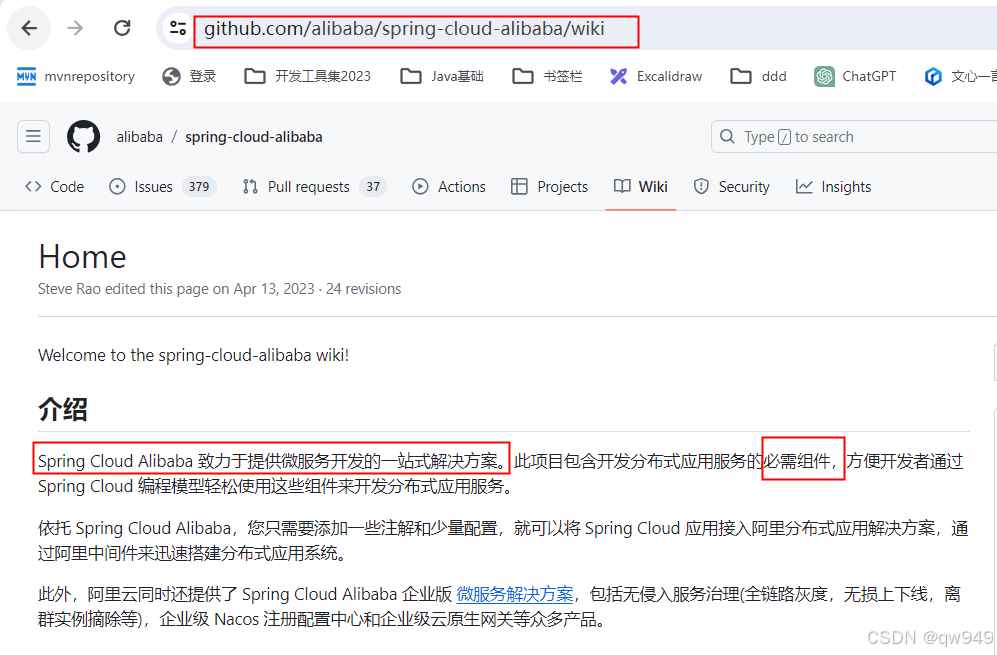Switch to the Actions tab
The height and width of the screenshot is (655, 997).
tap(449, 186)
